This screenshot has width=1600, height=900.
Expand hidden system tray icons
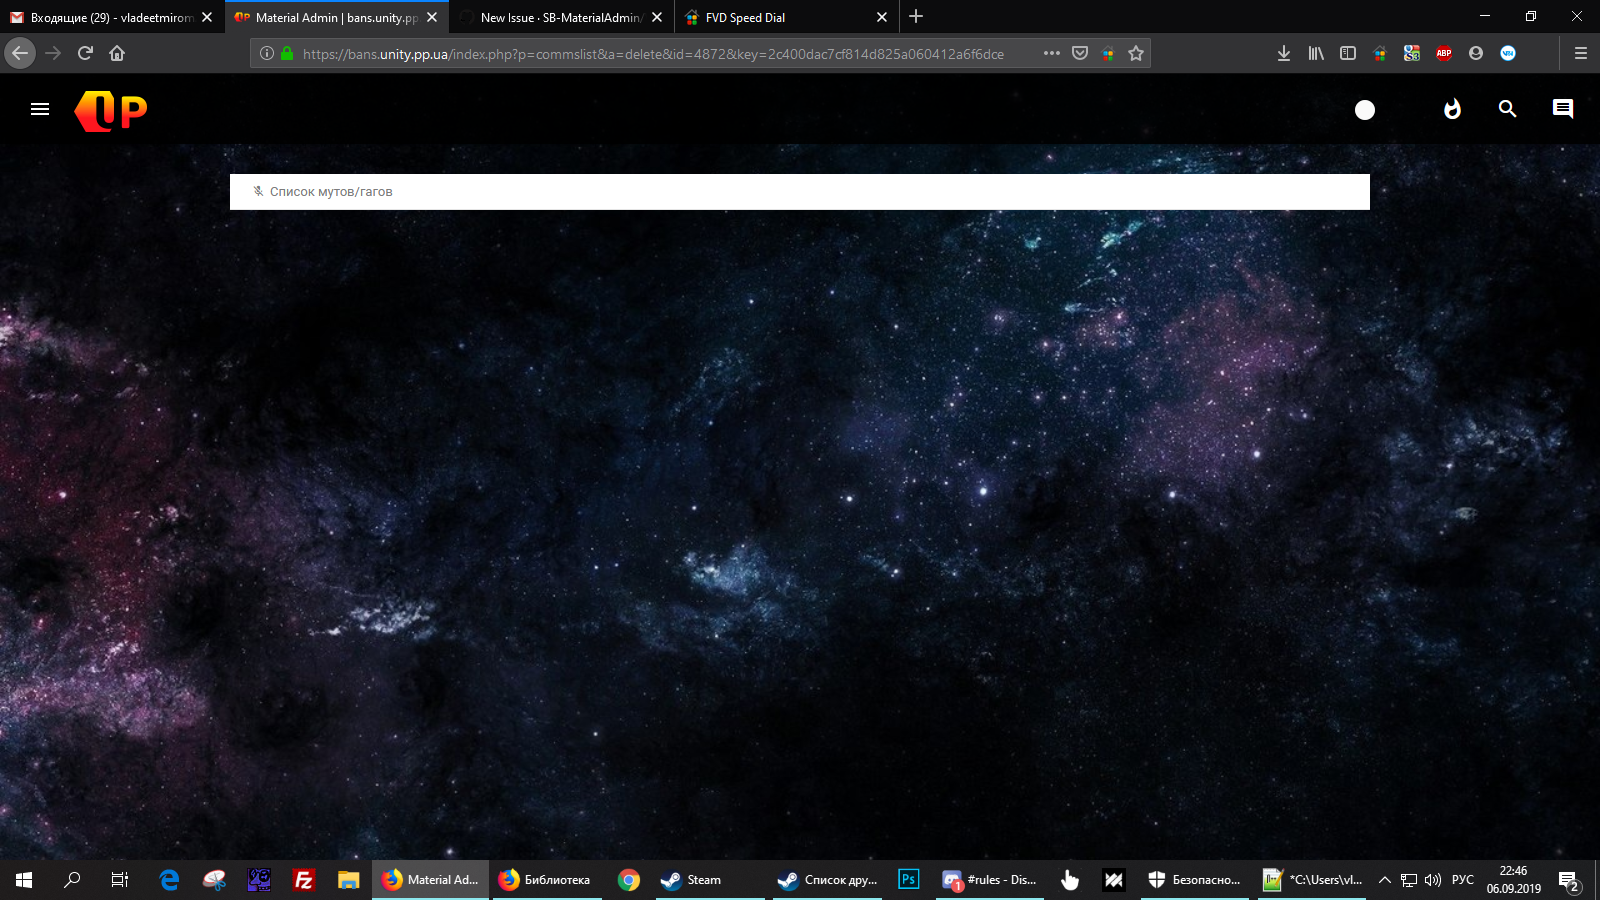pyautogui.click(x=1385, y=880)
